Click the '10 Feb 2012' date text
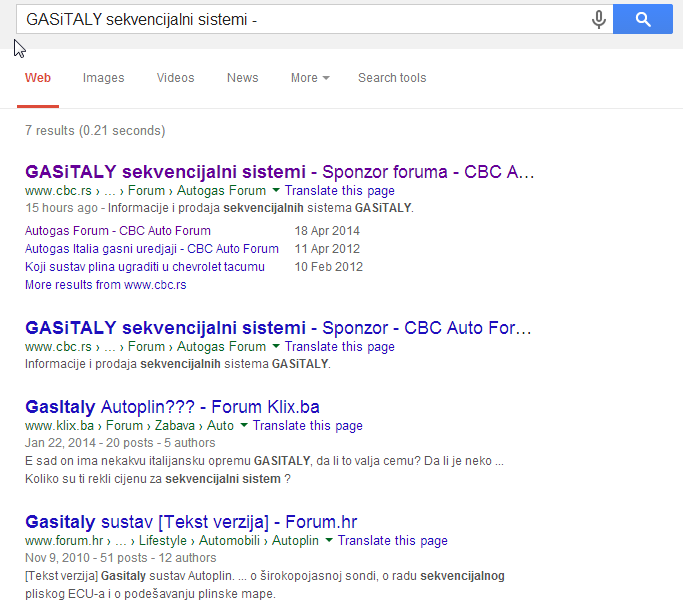Screen dimensions: 683x608 point(328,267)
